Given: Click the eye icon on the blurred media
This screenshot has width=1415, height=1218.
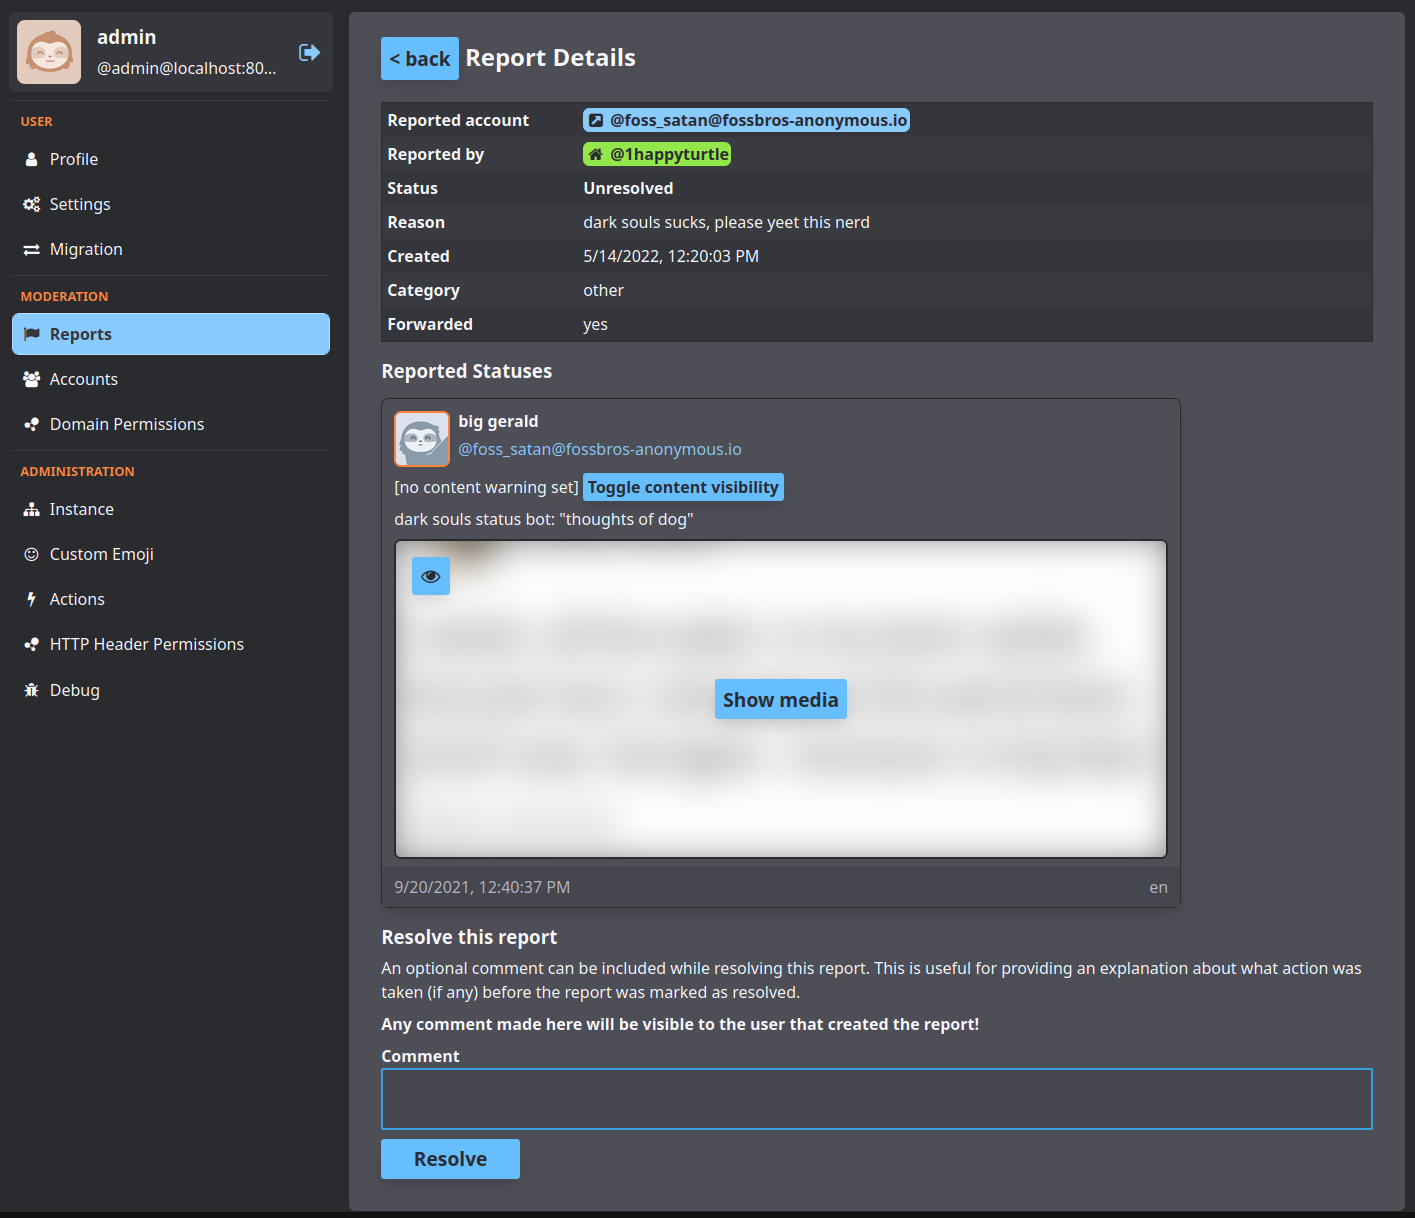Looking at the screenshot, I should point(430,576).
